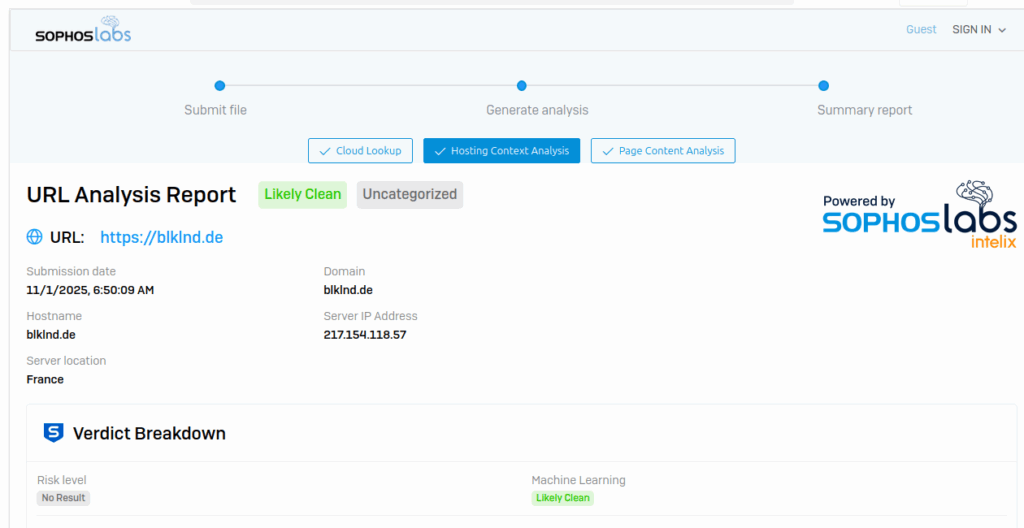Expand the Verdict Breakdown section heading
The height and width of the screenshot is (528, 1024).
pyautogui.click(x=149, y=433)
